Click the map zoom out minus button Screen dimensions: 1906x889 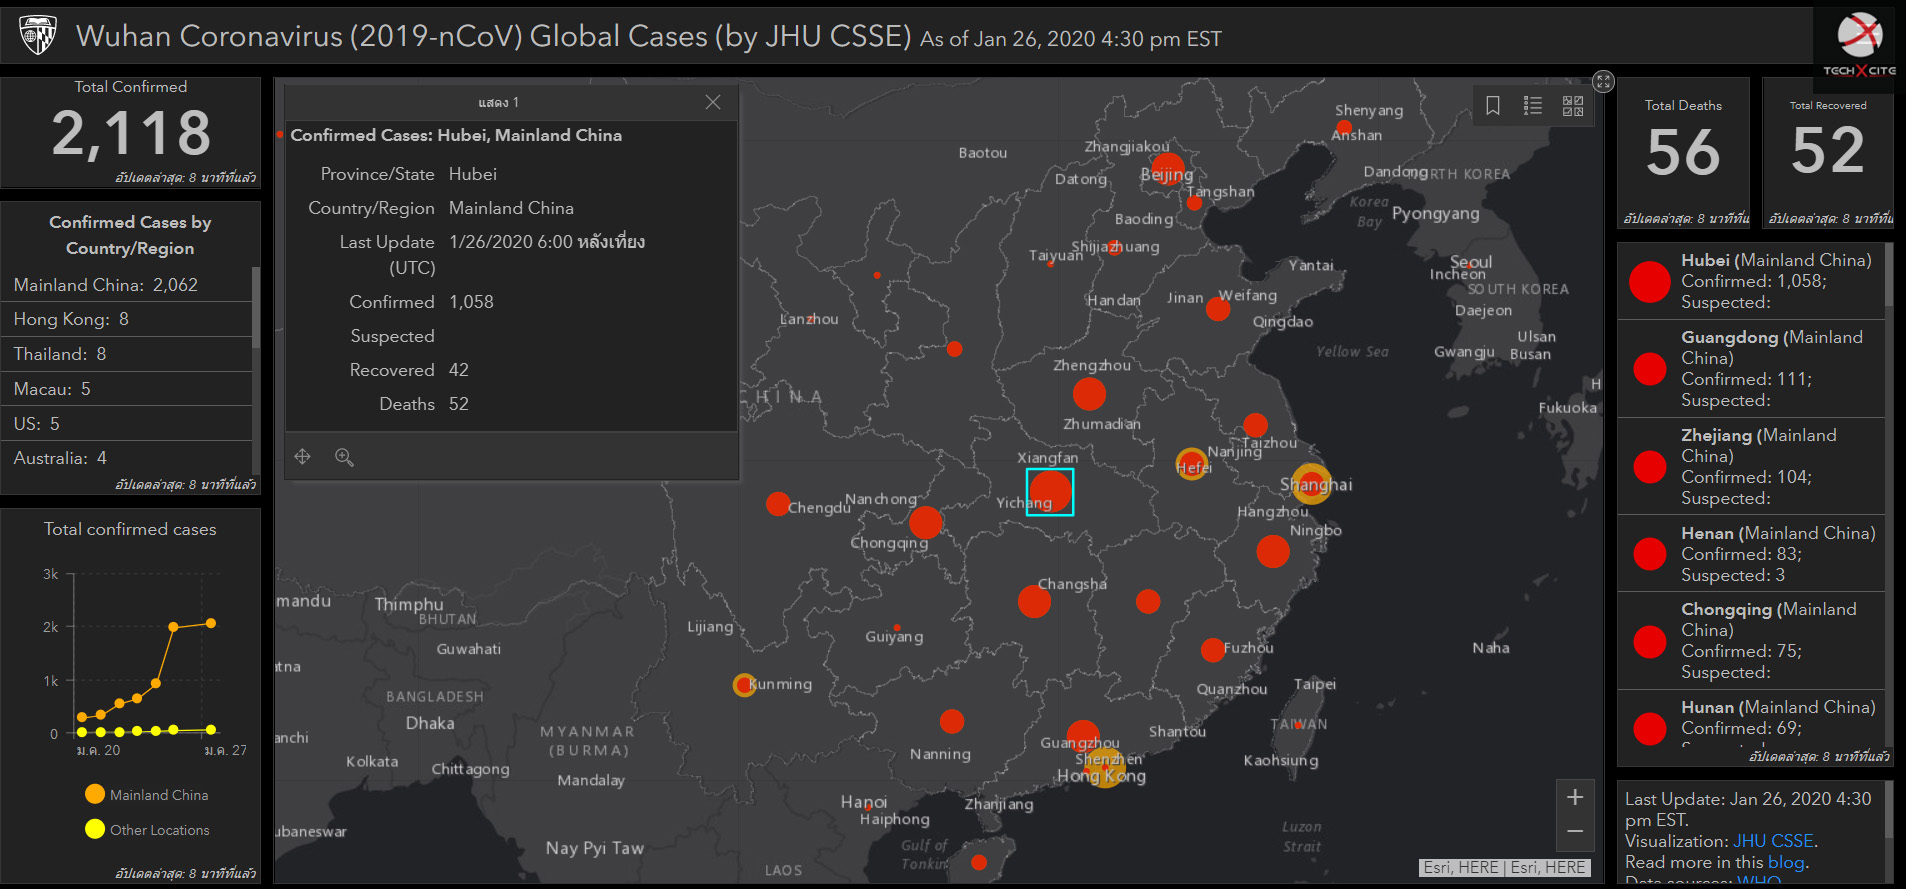[1575, 832]
